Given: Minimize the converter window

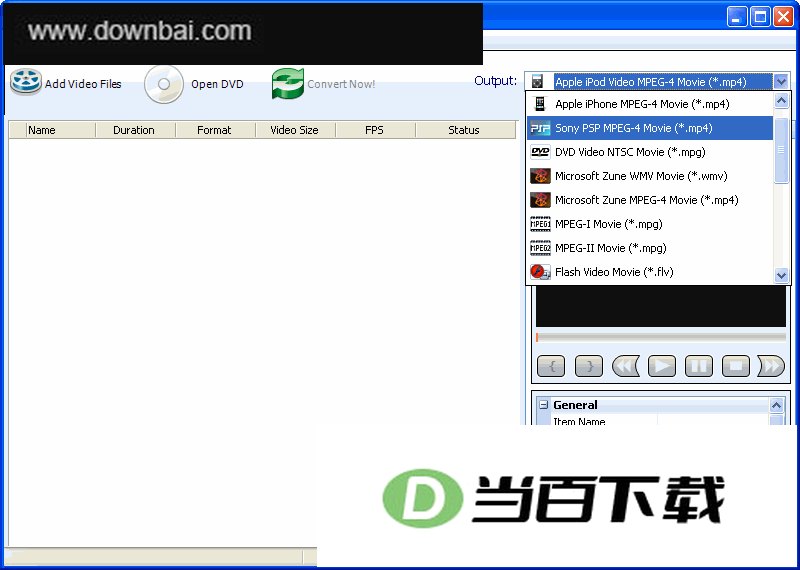Looking at the screenshot, I should pos(736,17).
